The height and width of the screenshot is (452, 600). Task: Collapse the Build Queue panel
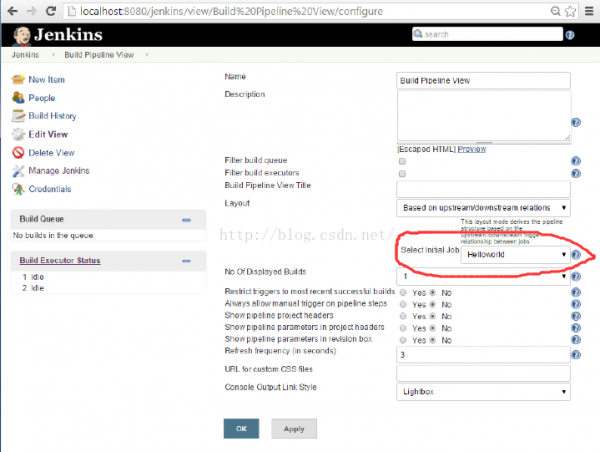[x=186, y=220]
